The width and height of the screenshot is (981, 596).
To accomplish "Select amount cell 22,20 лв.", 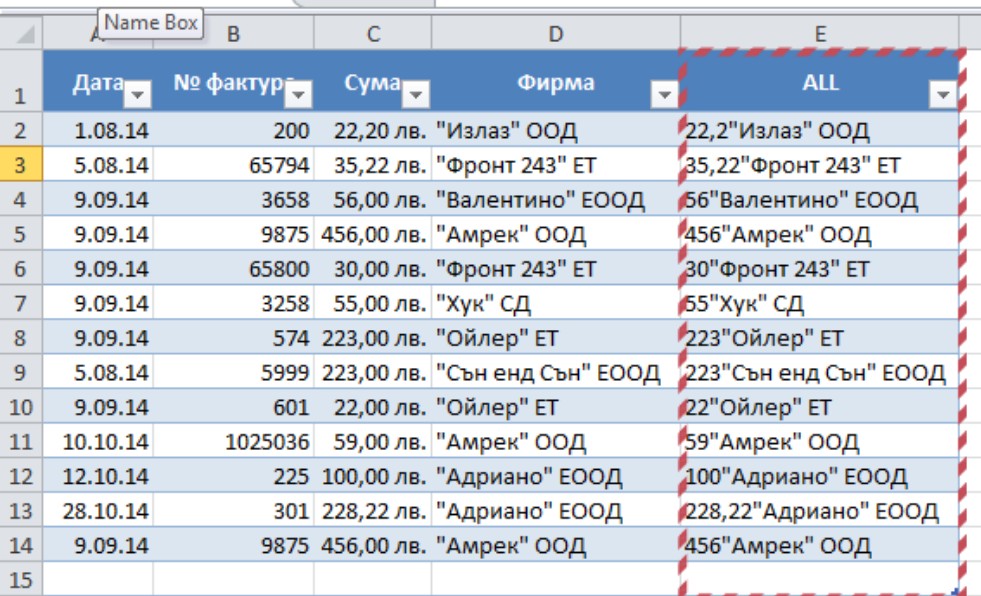I will [373, 130].
